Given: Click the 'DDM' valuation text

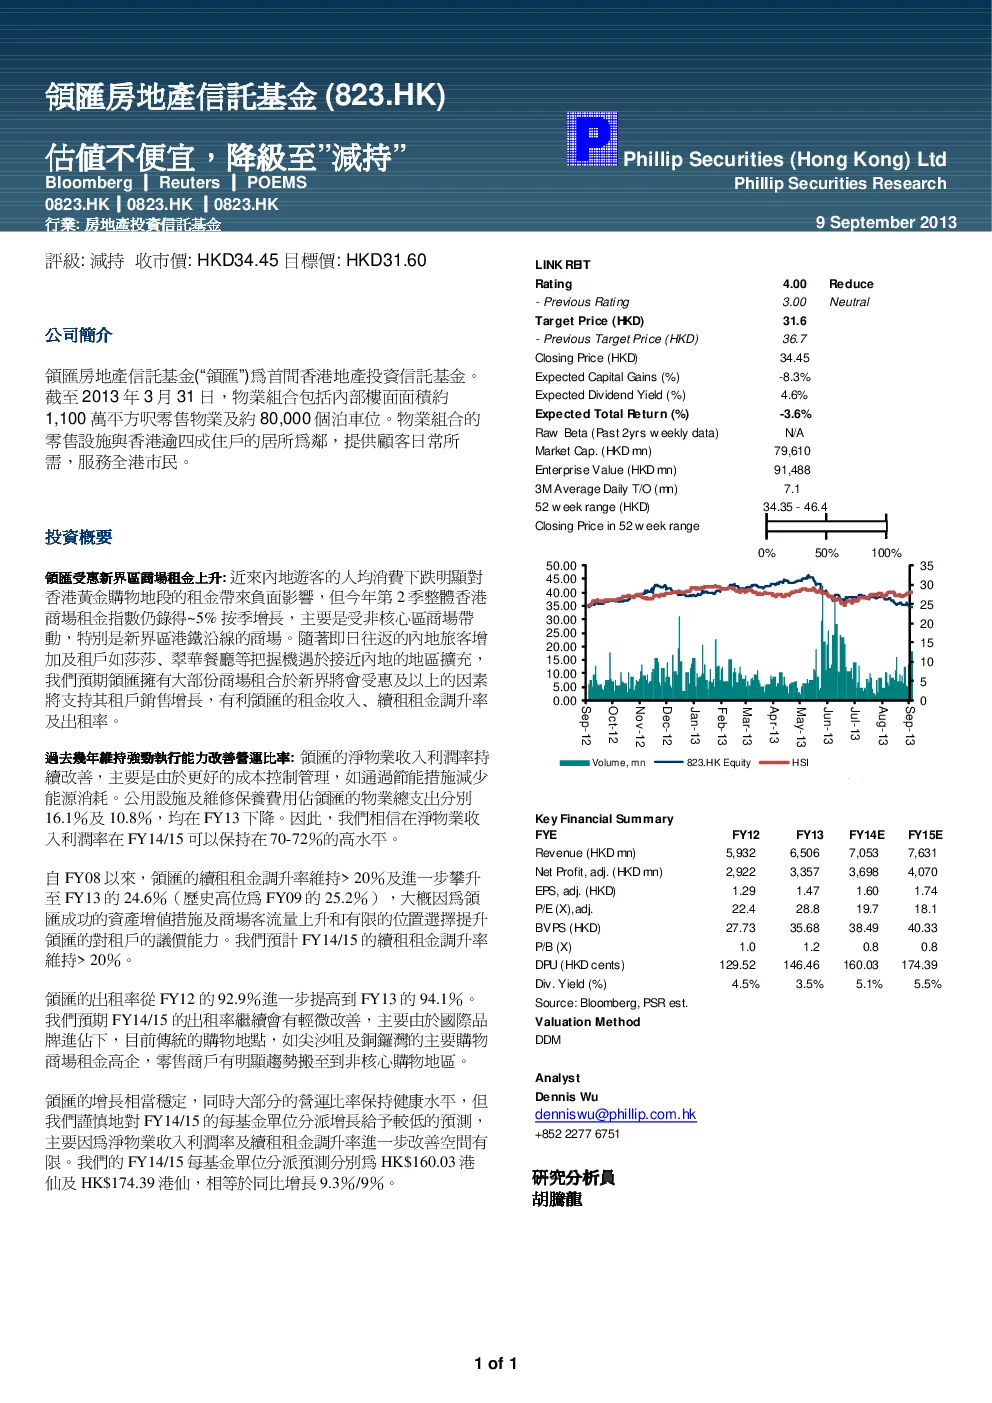Looking at the screenshot, I should click(x=548, y=1040).
